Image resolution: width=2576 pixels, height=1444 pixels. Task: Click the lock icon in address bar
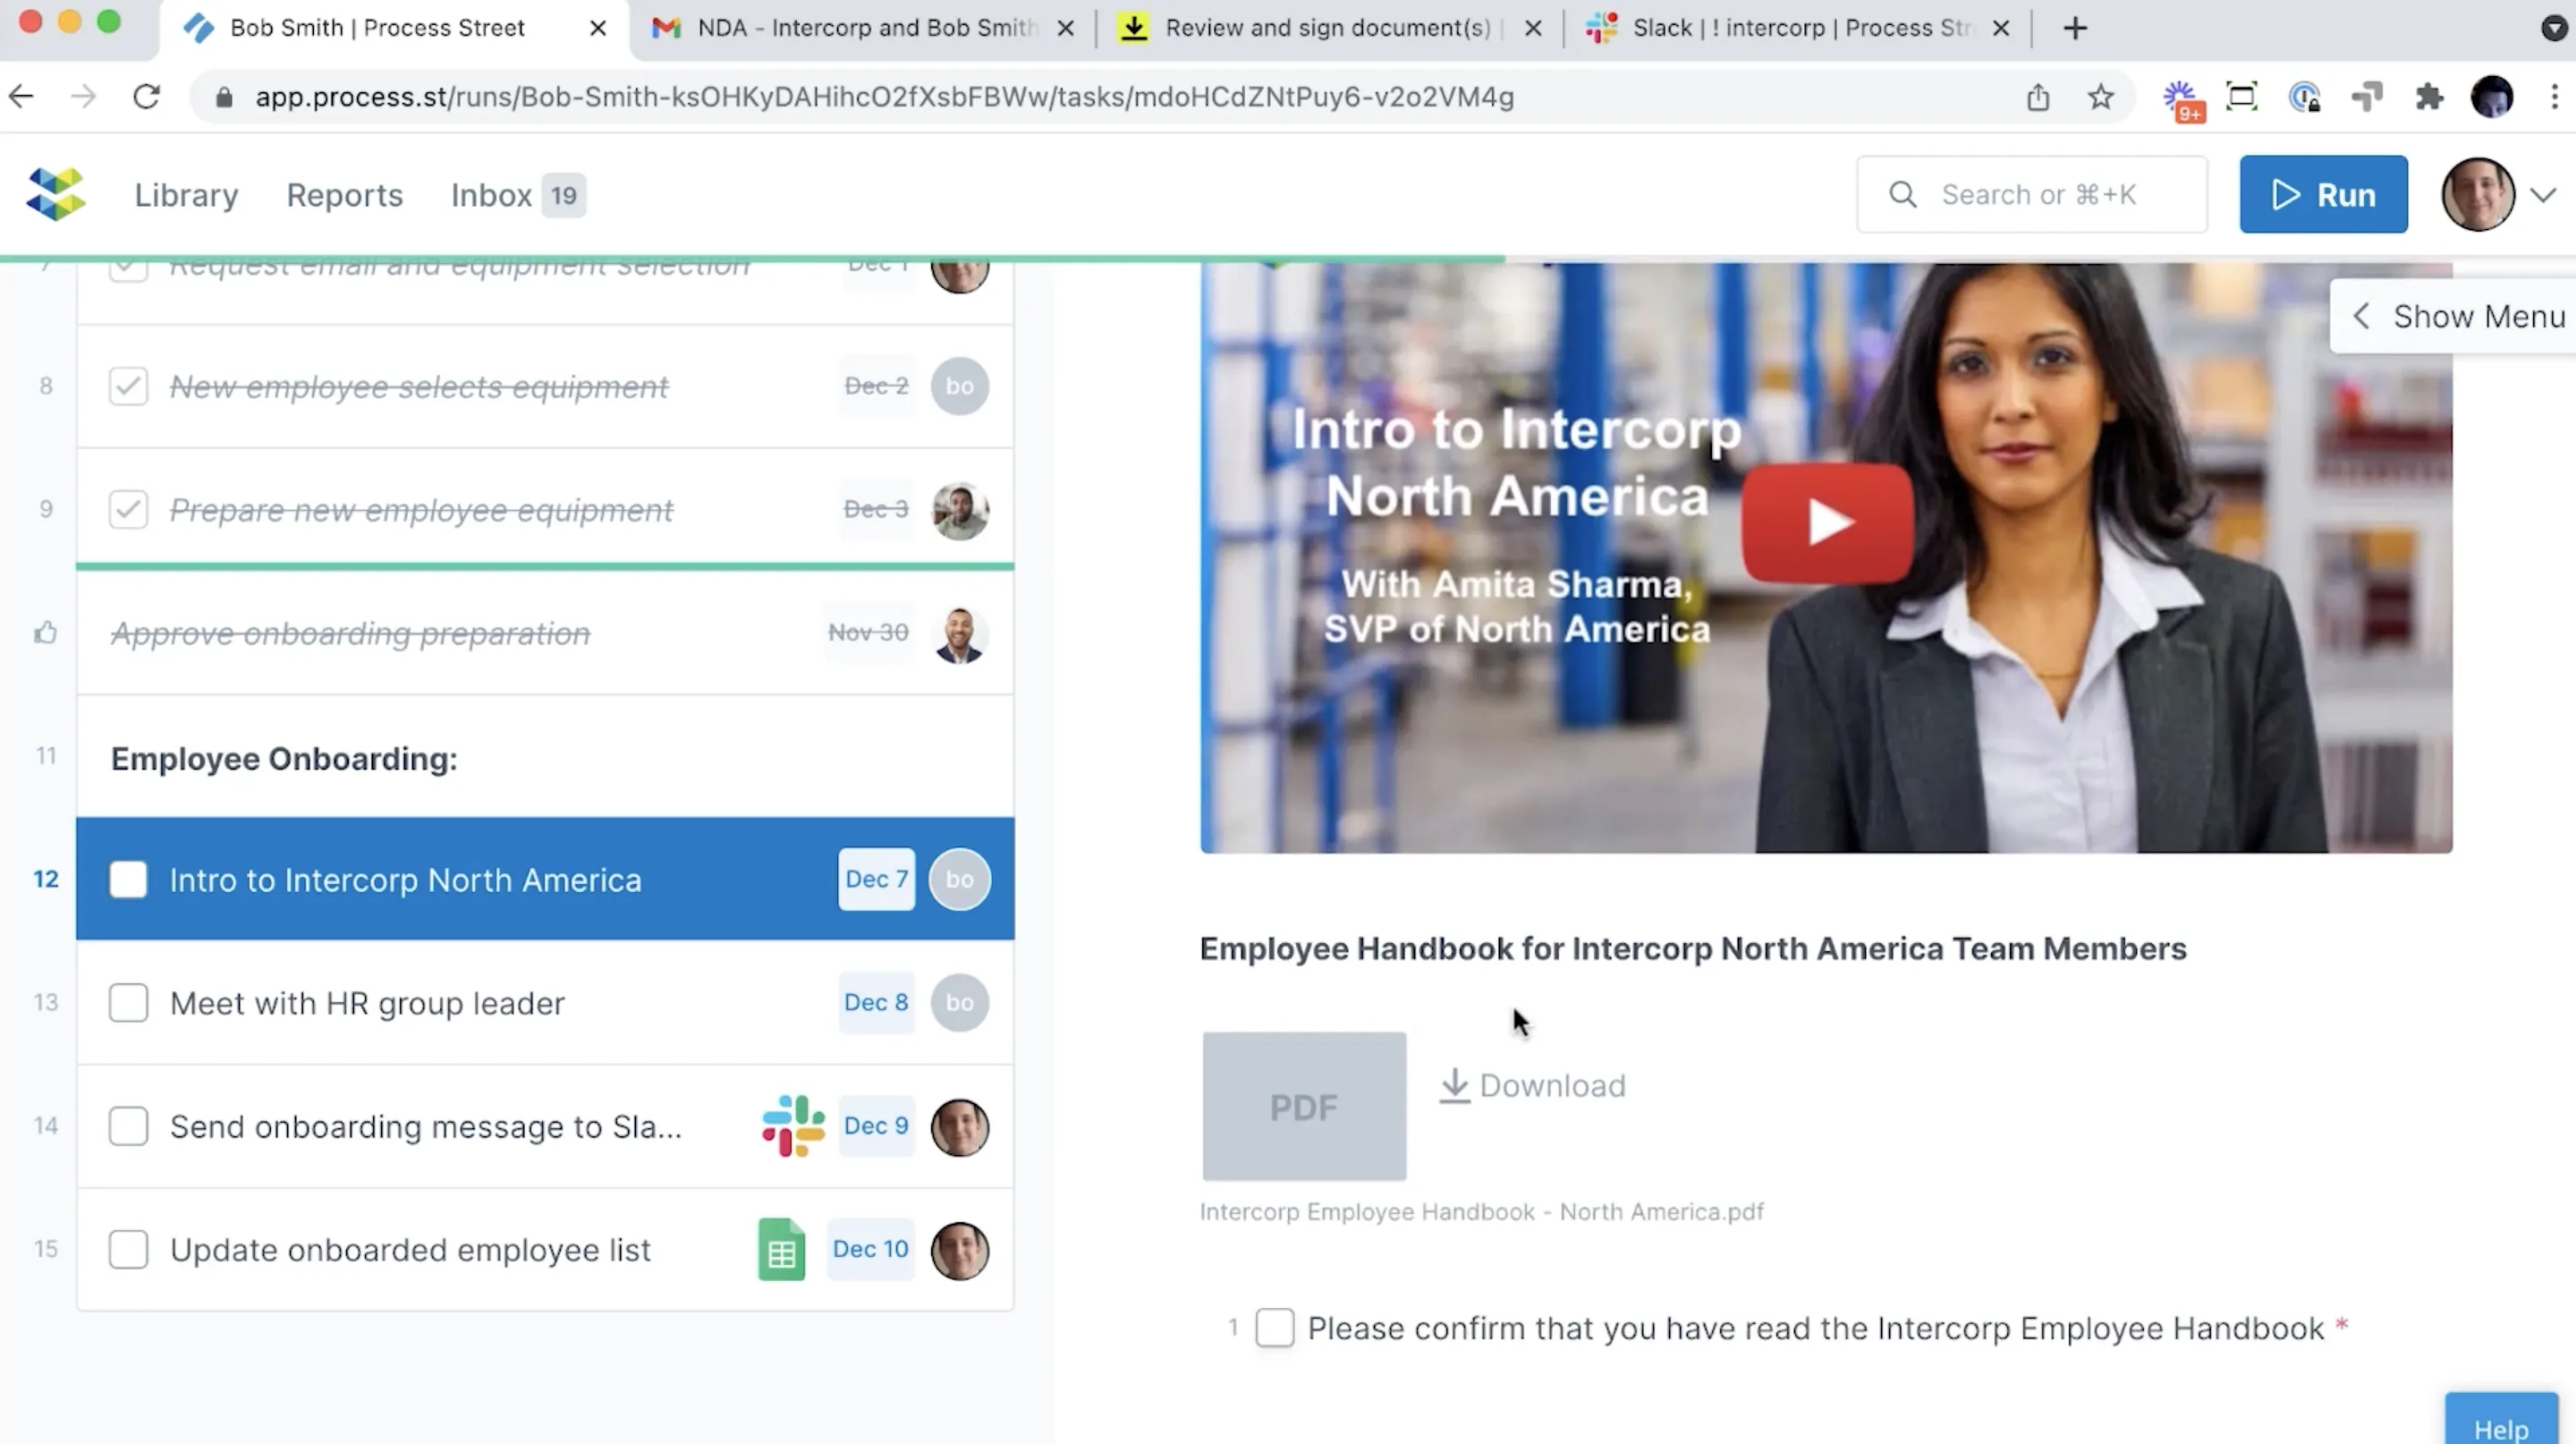tap(224, 97)
